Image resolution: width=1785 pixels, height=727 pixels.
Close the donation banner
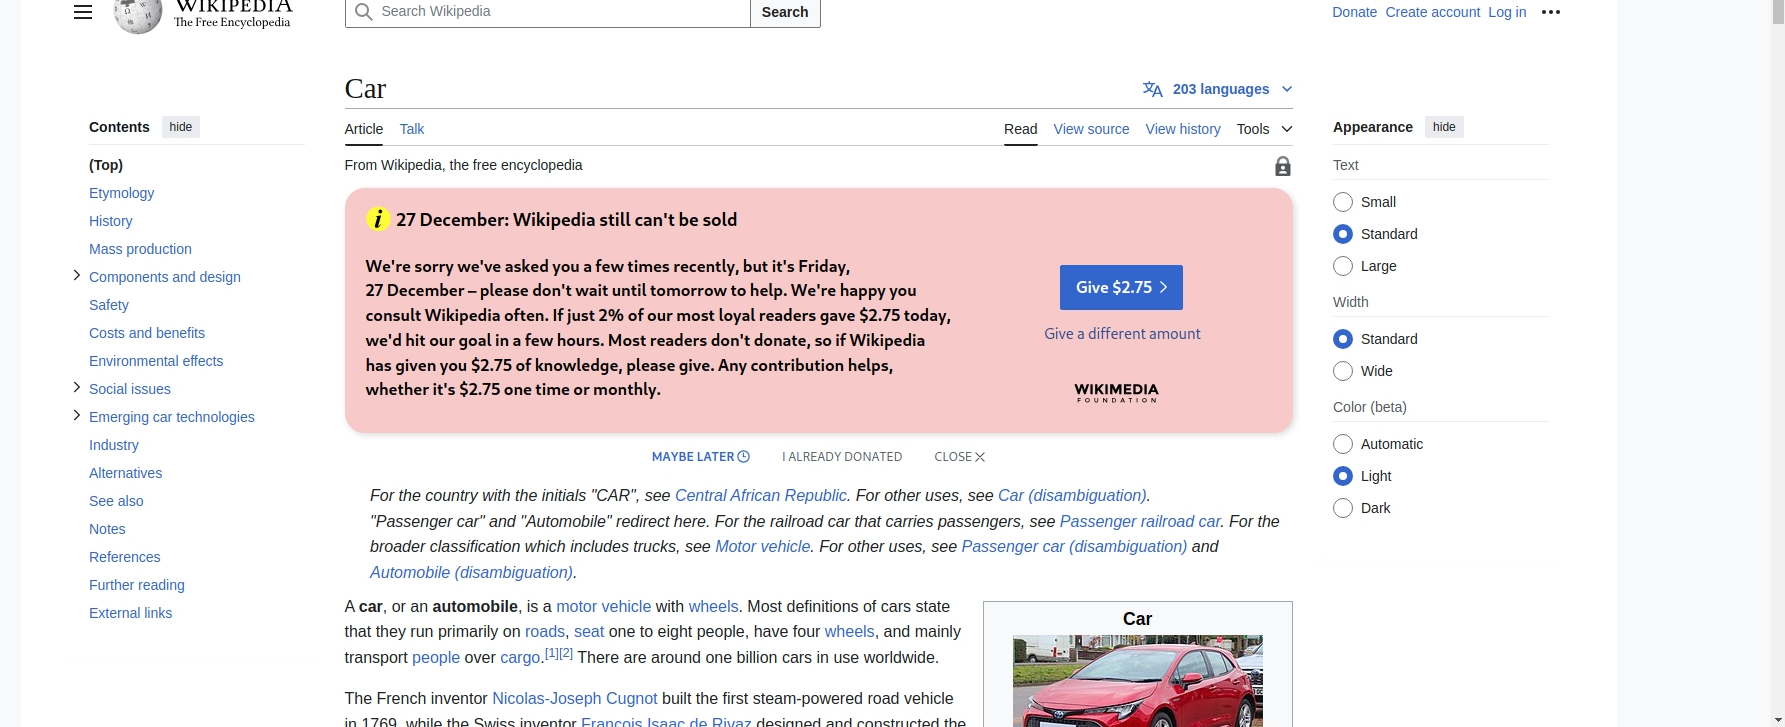click(x=960, y=457)
